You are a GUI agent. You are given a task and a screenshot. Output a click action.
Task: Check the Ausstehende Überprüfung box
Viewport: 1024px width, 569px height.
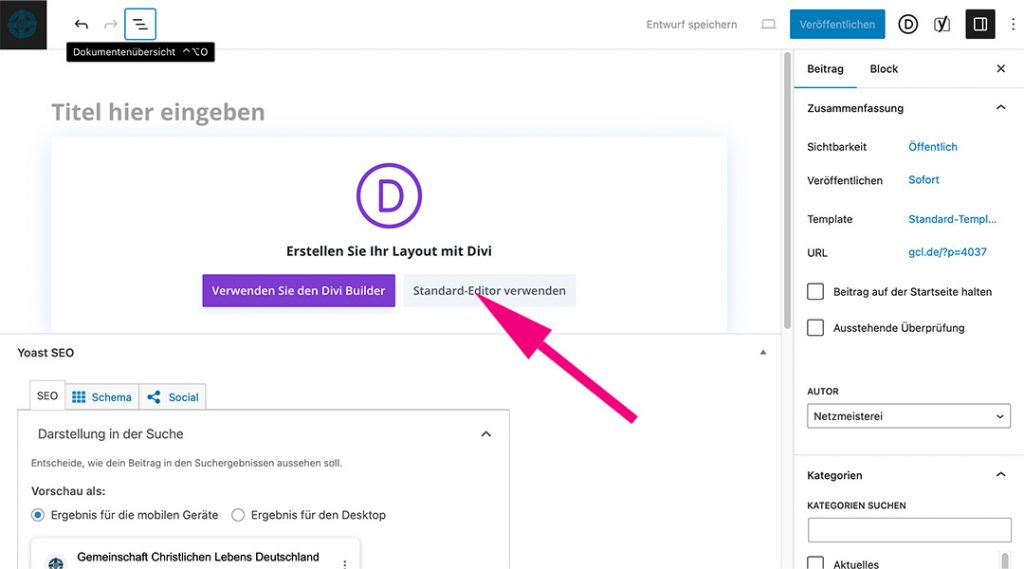(x=815, y=328)
